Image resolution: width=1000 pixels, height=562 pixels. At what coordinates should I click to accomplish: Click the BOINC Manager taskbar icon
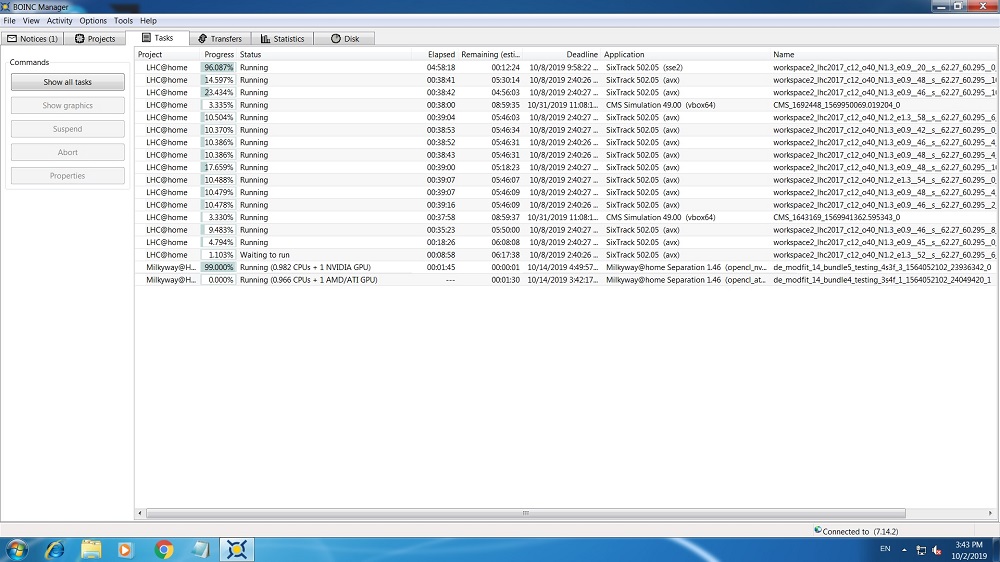(237, 549)
